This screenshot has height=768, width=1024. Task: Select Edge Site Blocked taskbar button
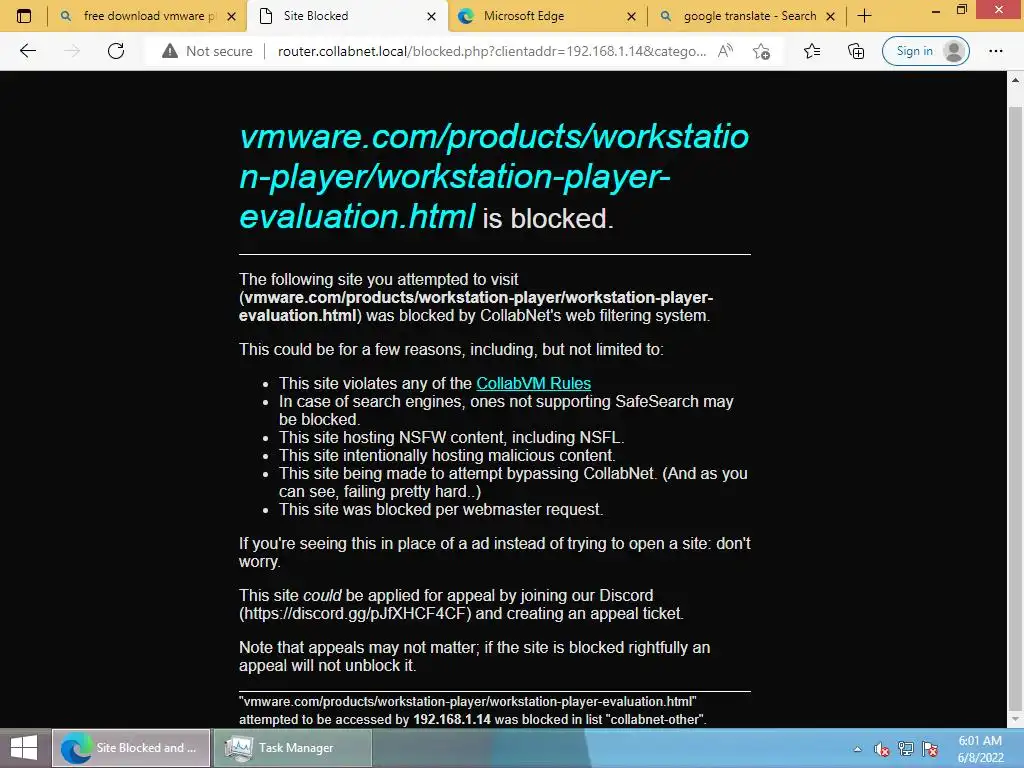pyautogui.click(x=131, y=748)
